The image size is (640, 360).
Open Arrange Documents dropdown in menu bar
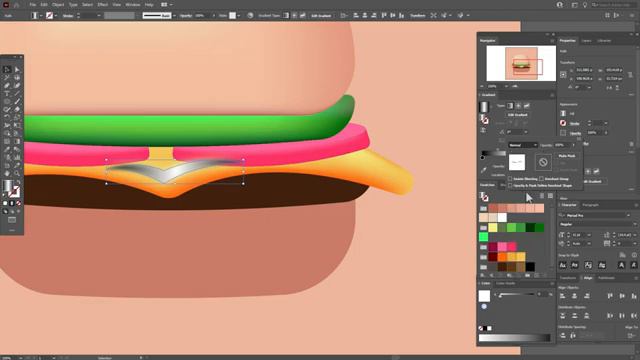tap(166, 4)
